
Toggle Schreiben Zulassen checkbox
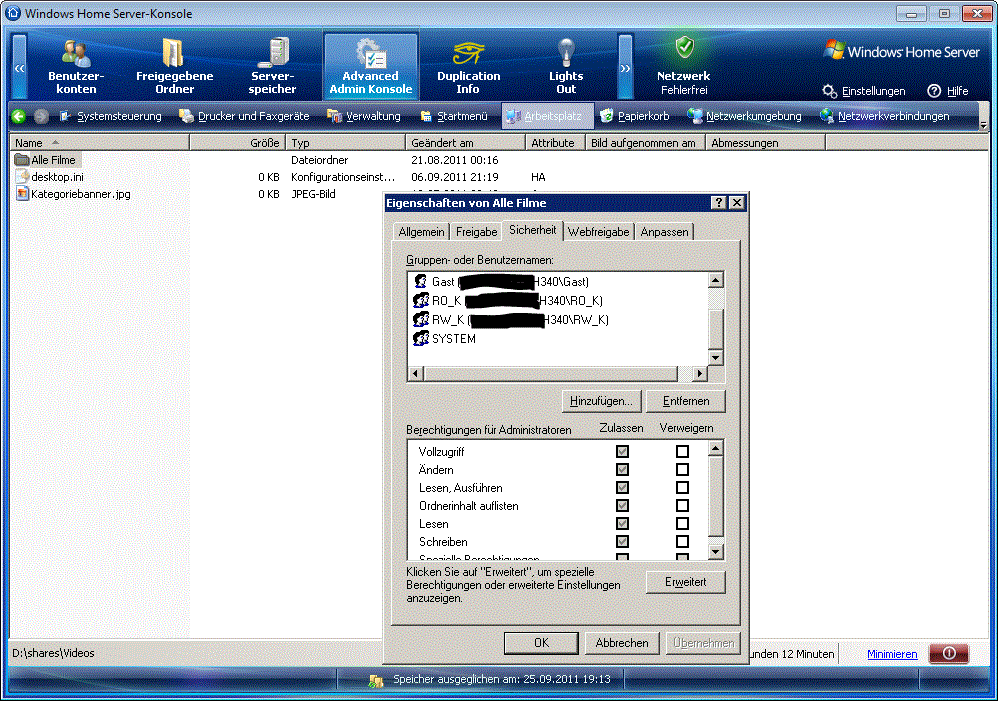pos(622,542)
